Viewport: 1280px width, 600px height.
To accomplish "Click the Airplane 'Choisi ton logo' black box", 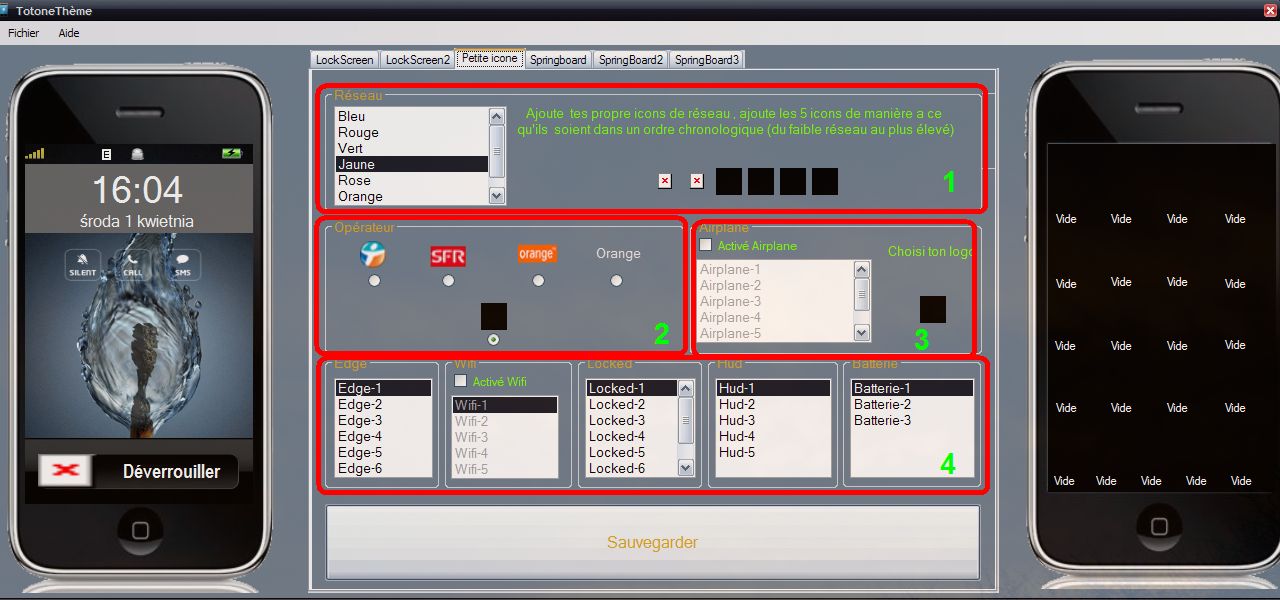I will (933, 309).
